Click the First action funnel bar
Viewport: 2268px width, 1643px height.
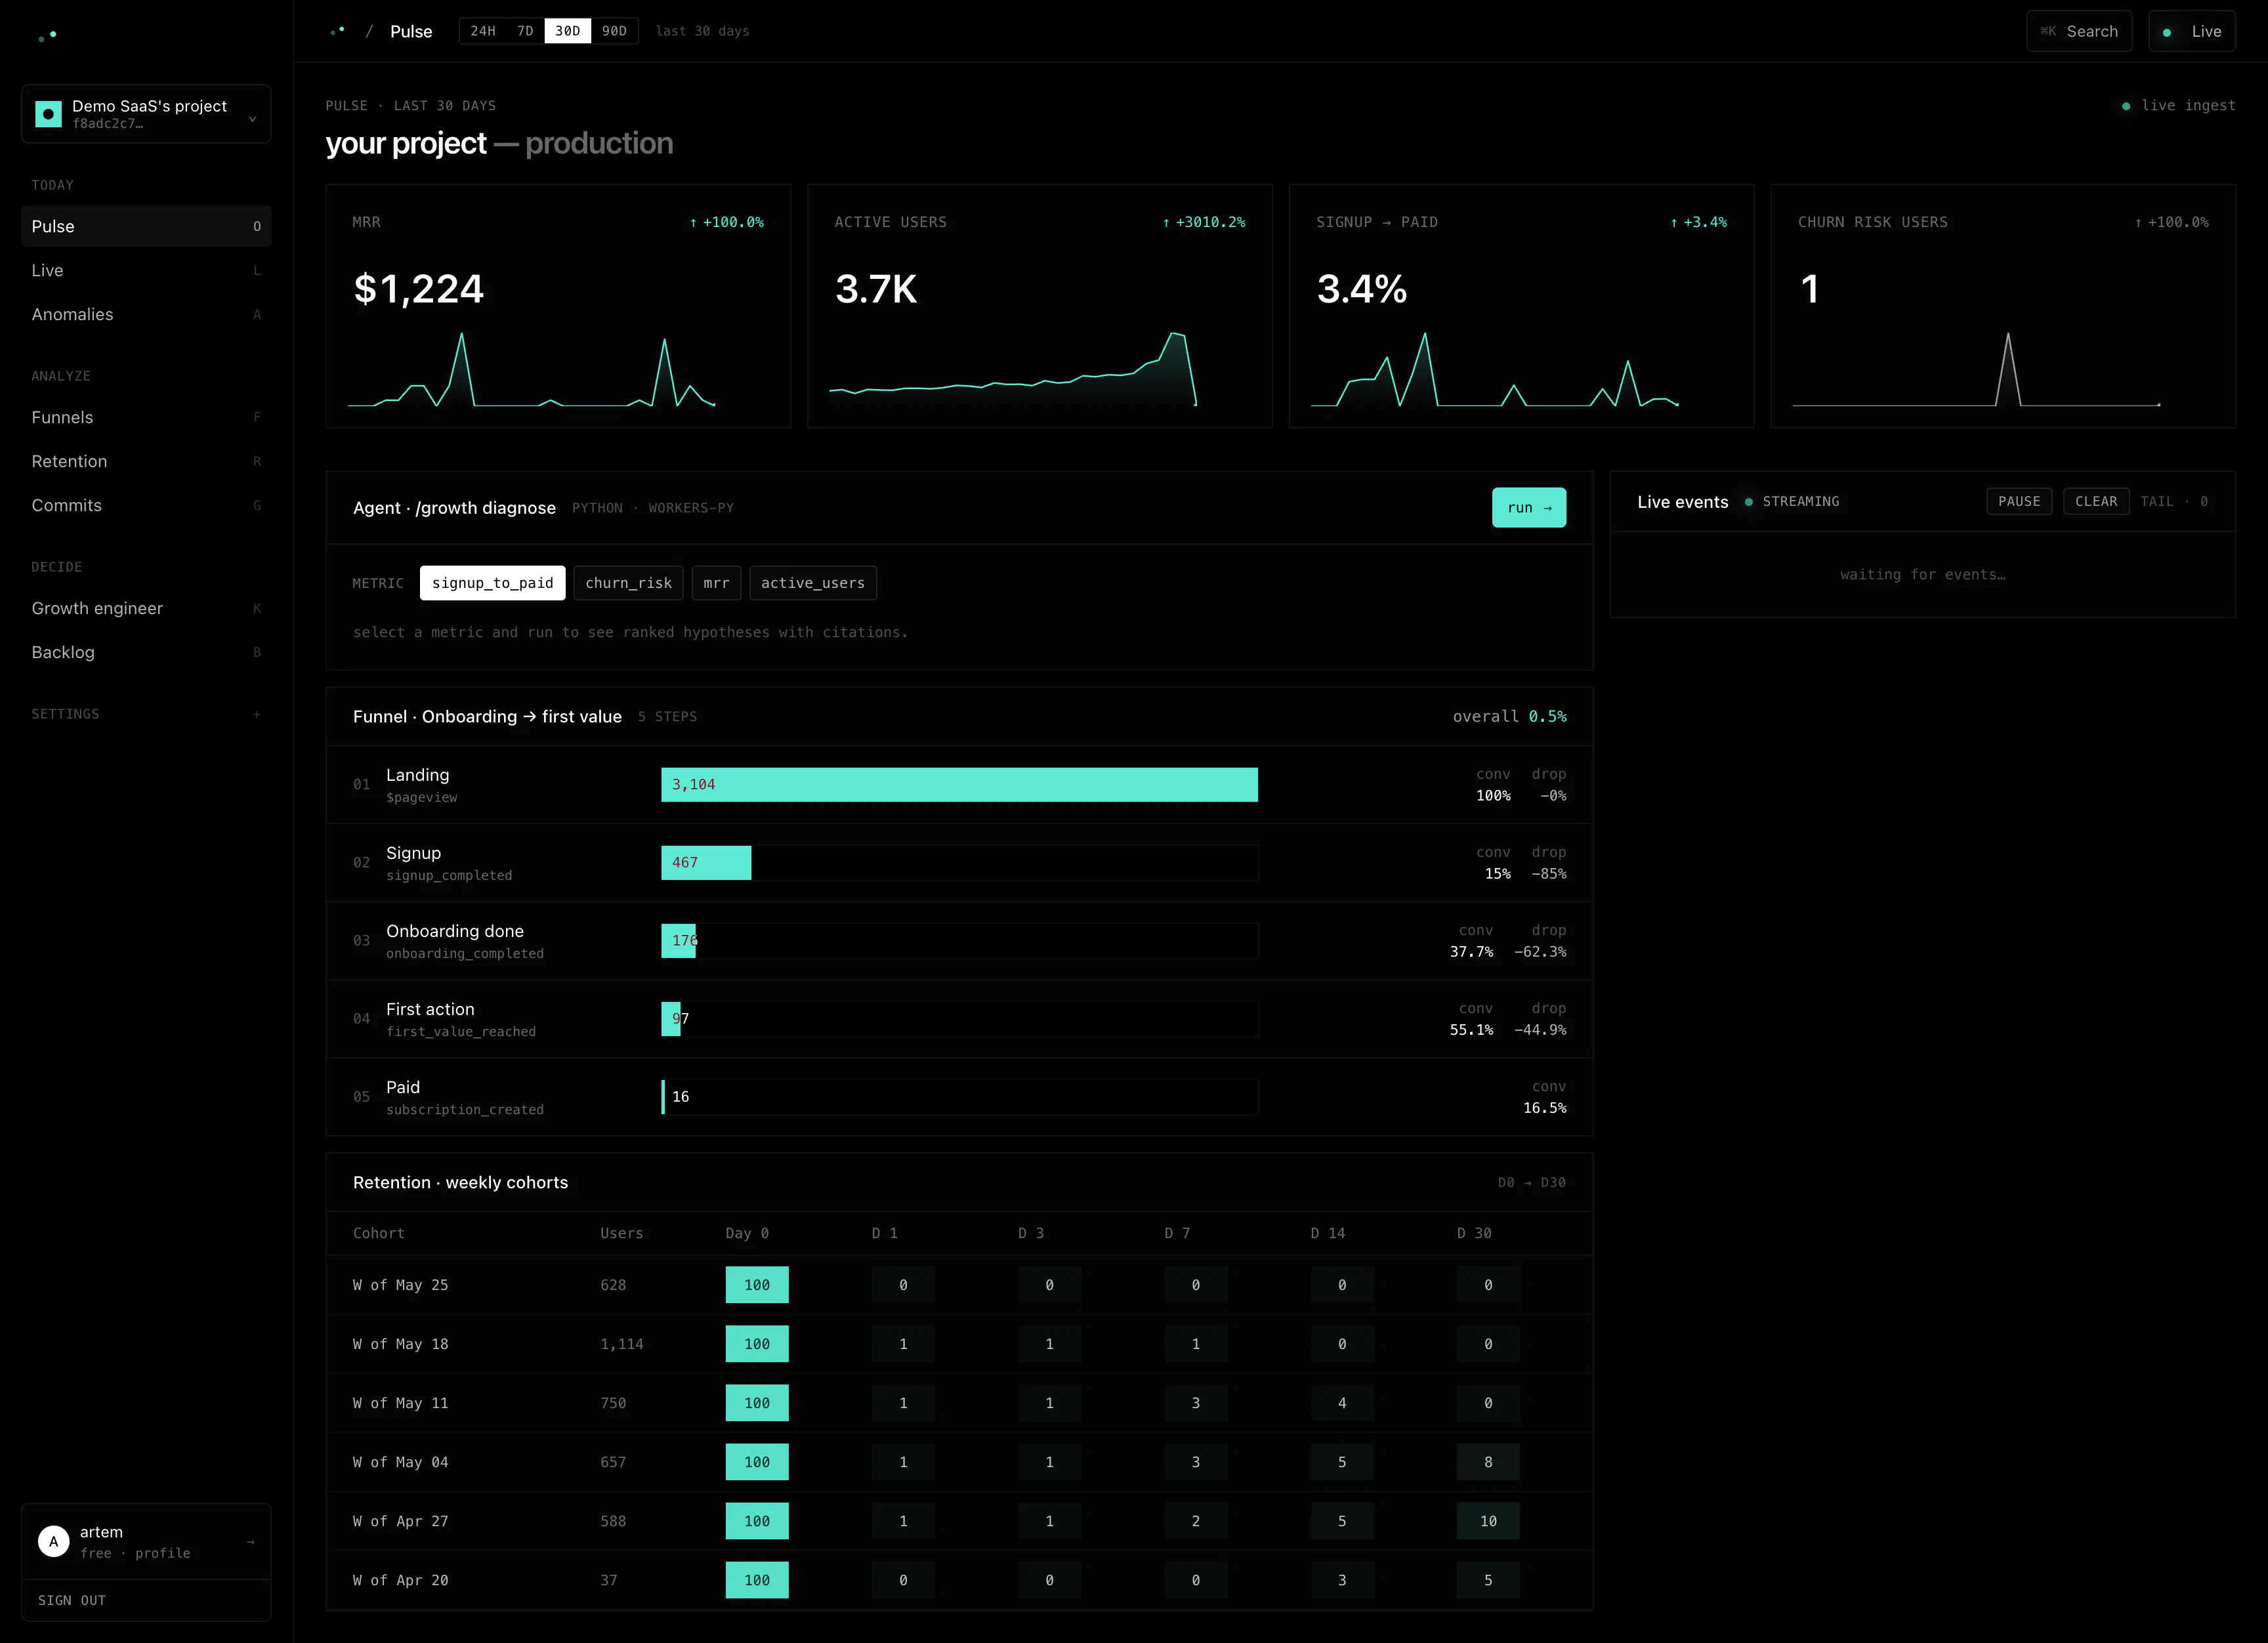tap(671, 1019)
